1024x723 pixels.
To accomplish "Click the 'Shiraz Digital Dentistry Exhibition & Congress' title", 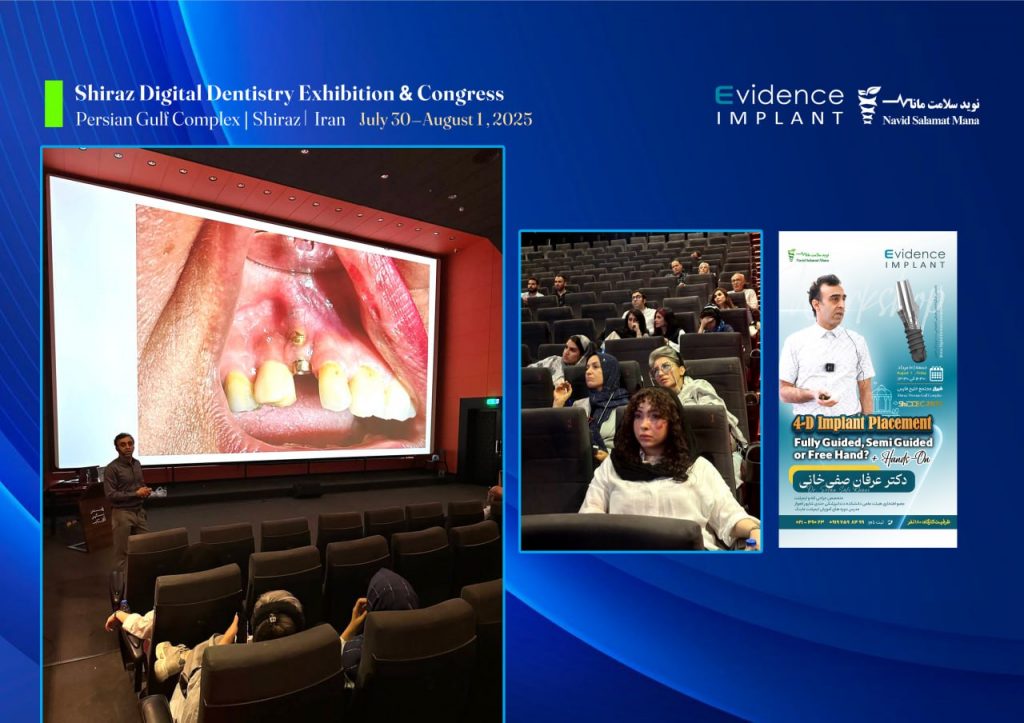I will click(x=289, y=93).
